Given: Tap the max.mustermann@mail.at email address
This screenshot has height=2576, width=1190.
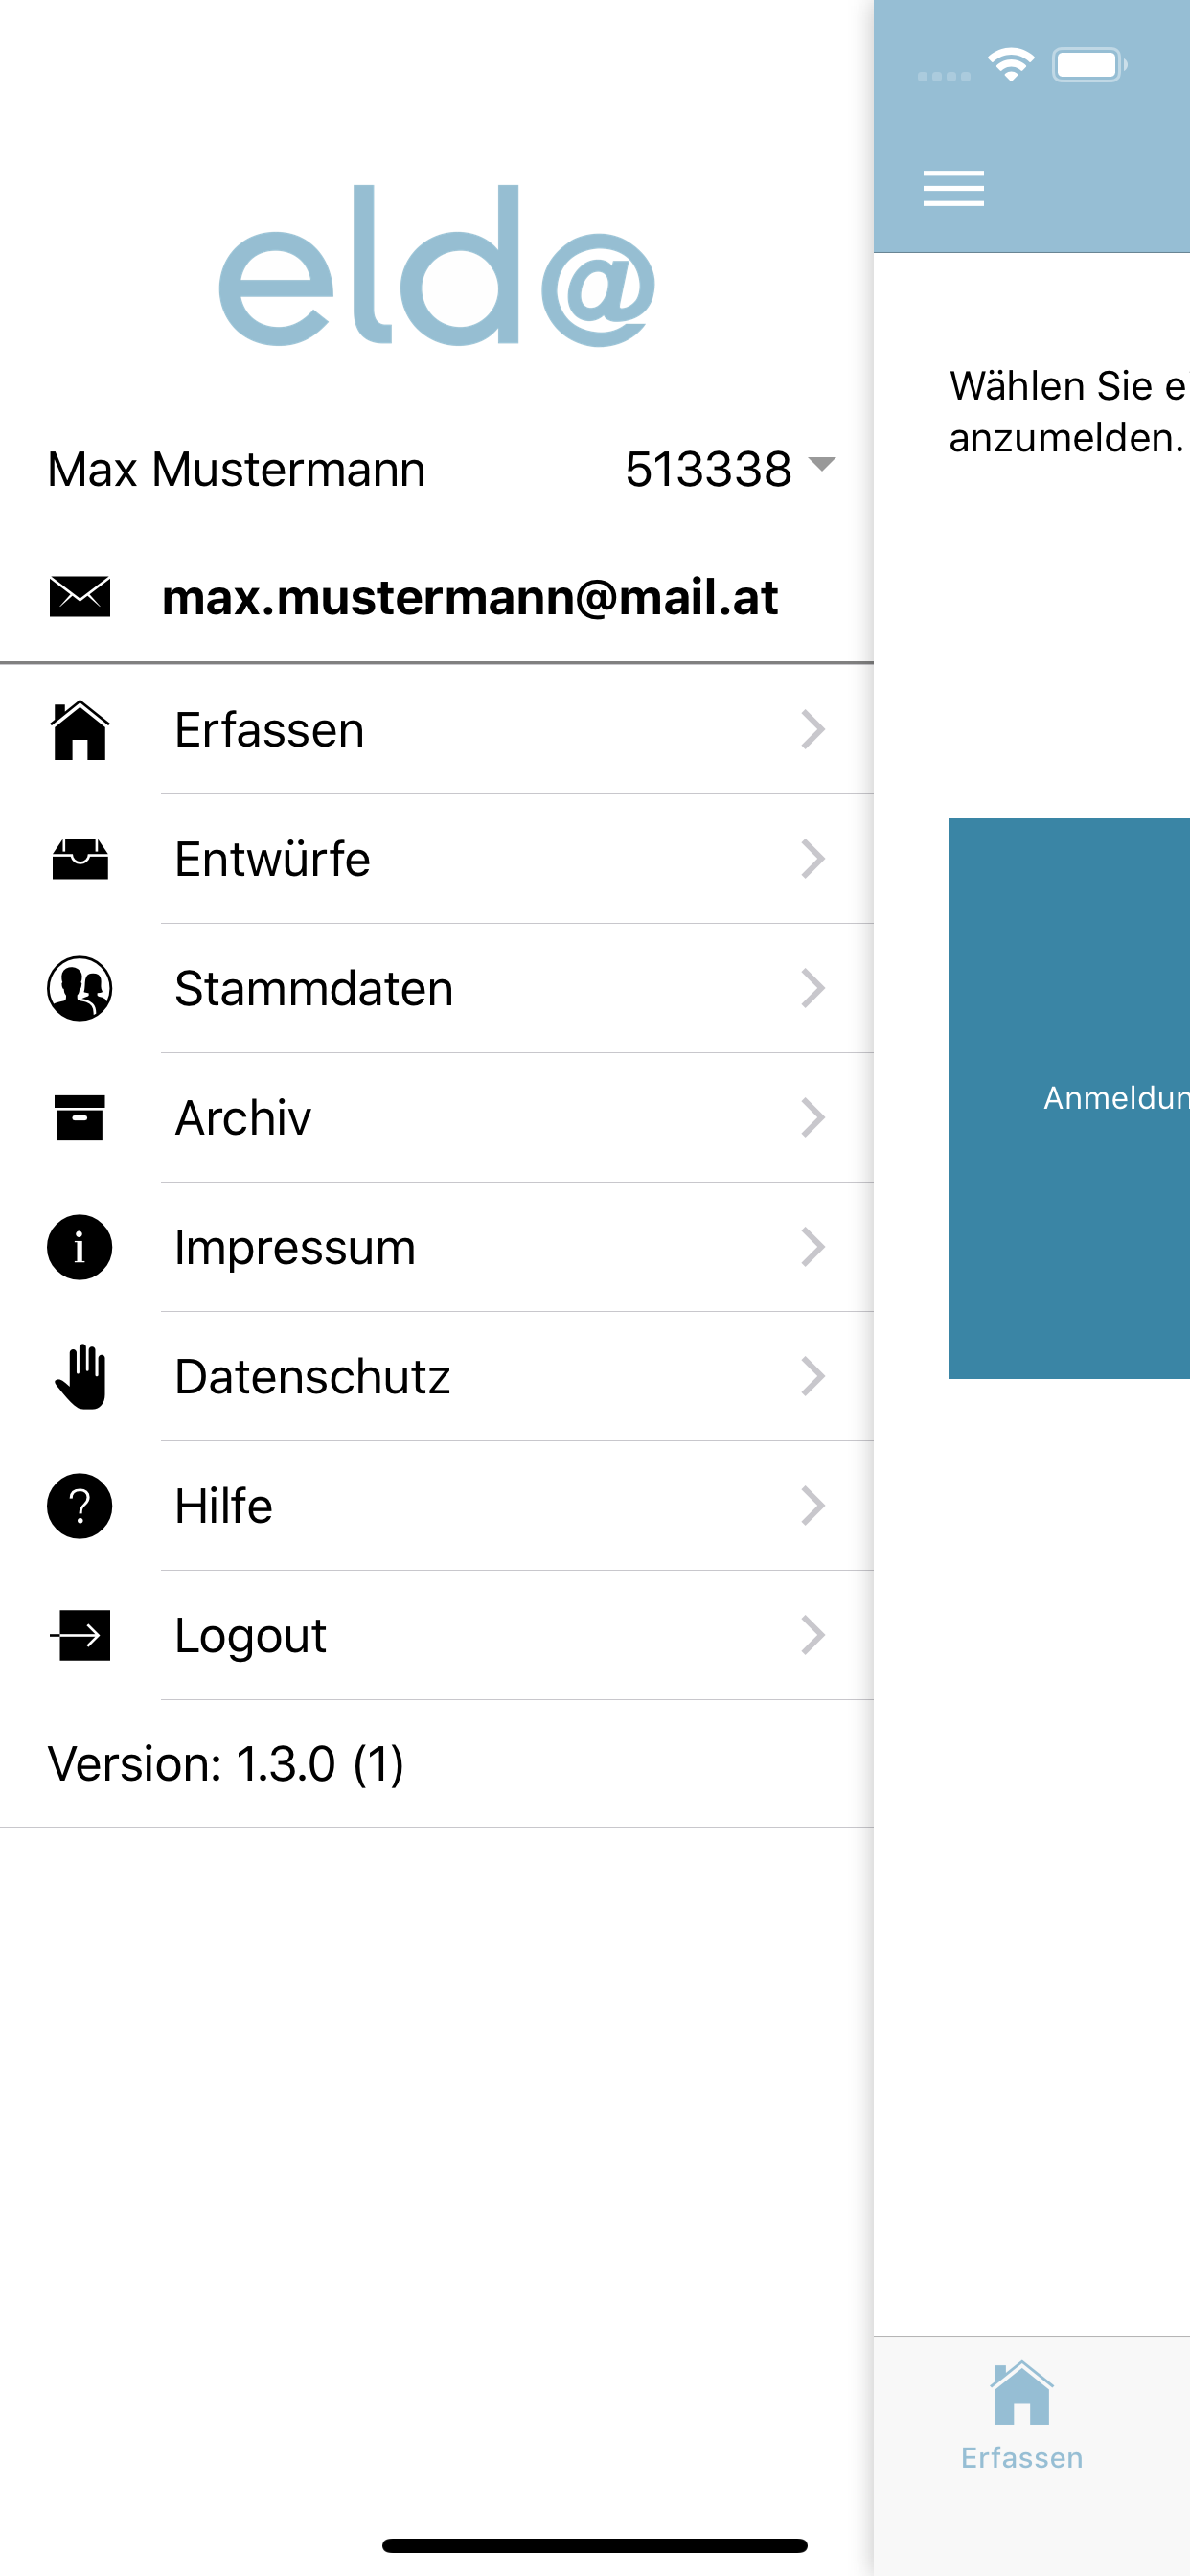Looking at the screenshot, I should coord(470,597).
